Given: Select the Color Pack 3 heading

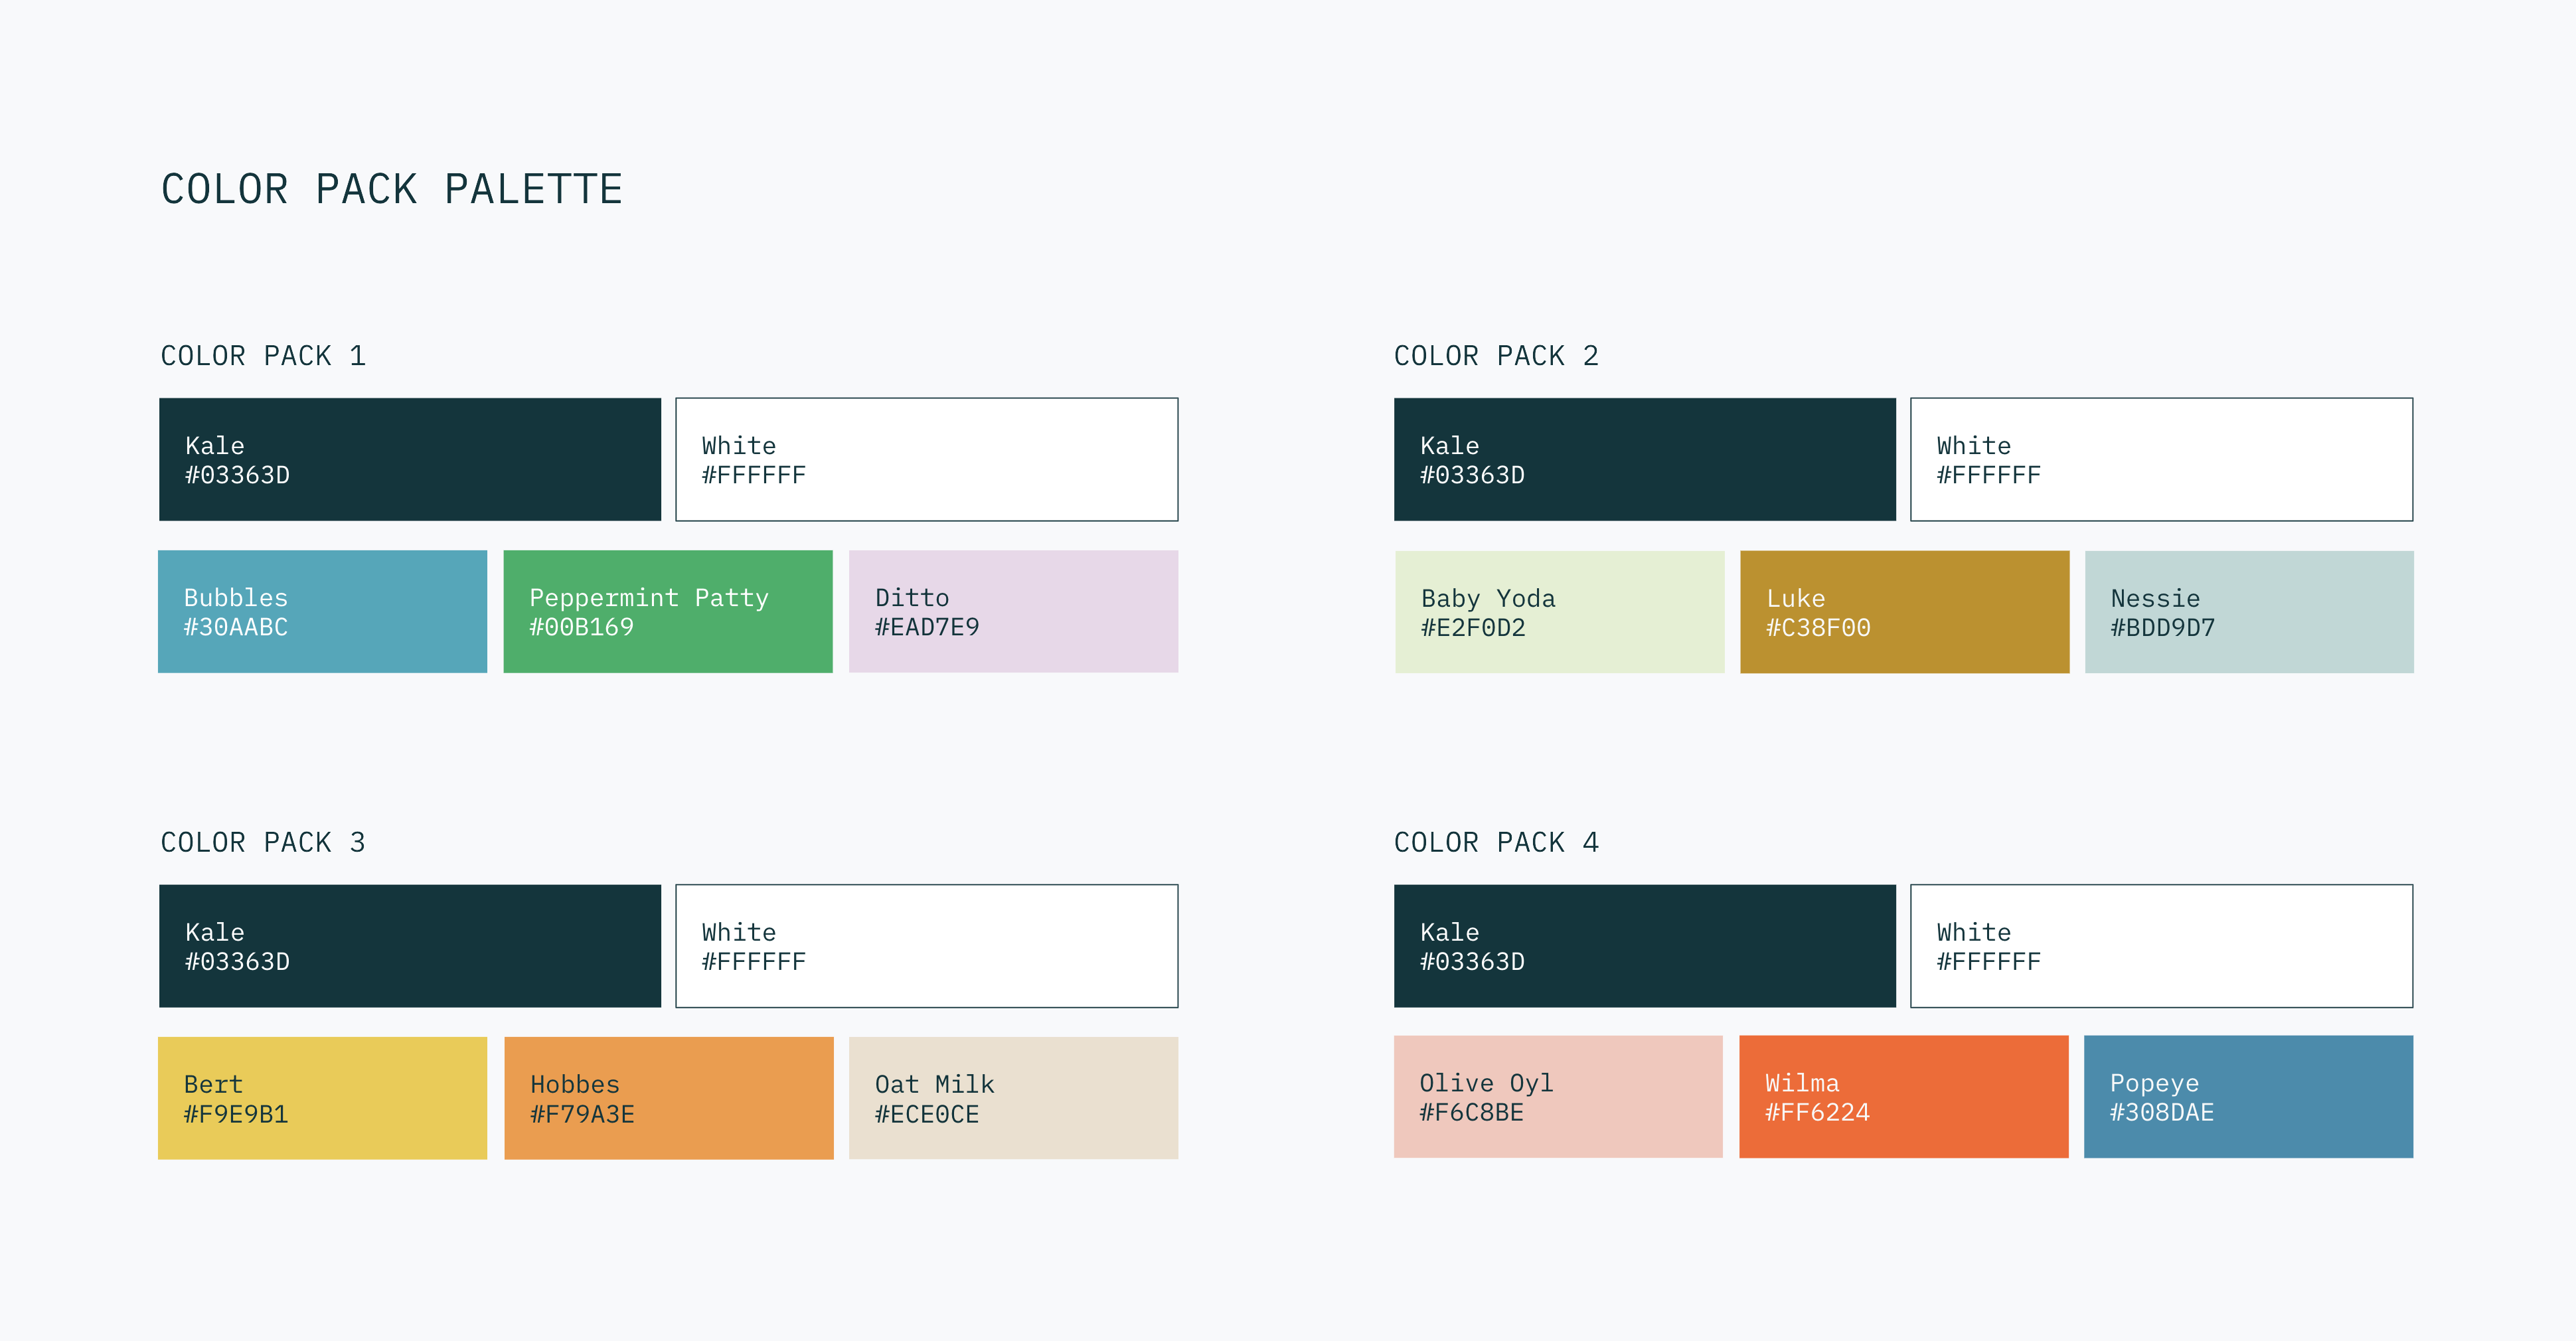Looking at the screenshot, I should (x=263, y=842).
